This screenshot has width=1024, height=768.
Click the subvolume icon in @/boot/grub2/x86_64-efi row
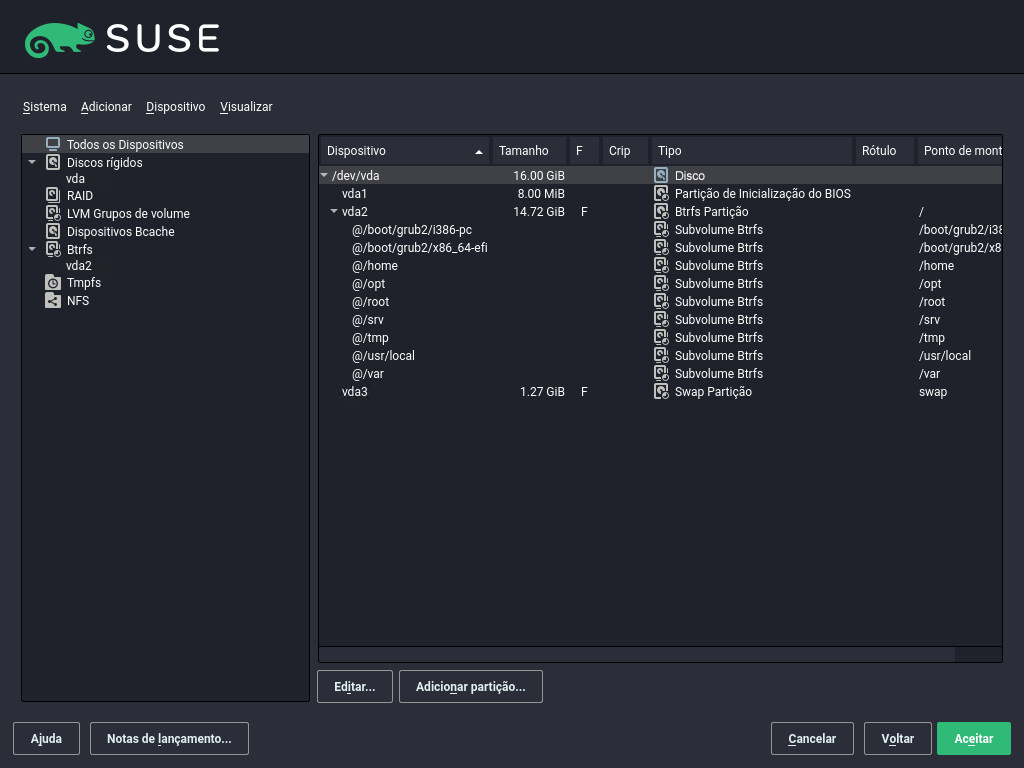pos(661,248)
